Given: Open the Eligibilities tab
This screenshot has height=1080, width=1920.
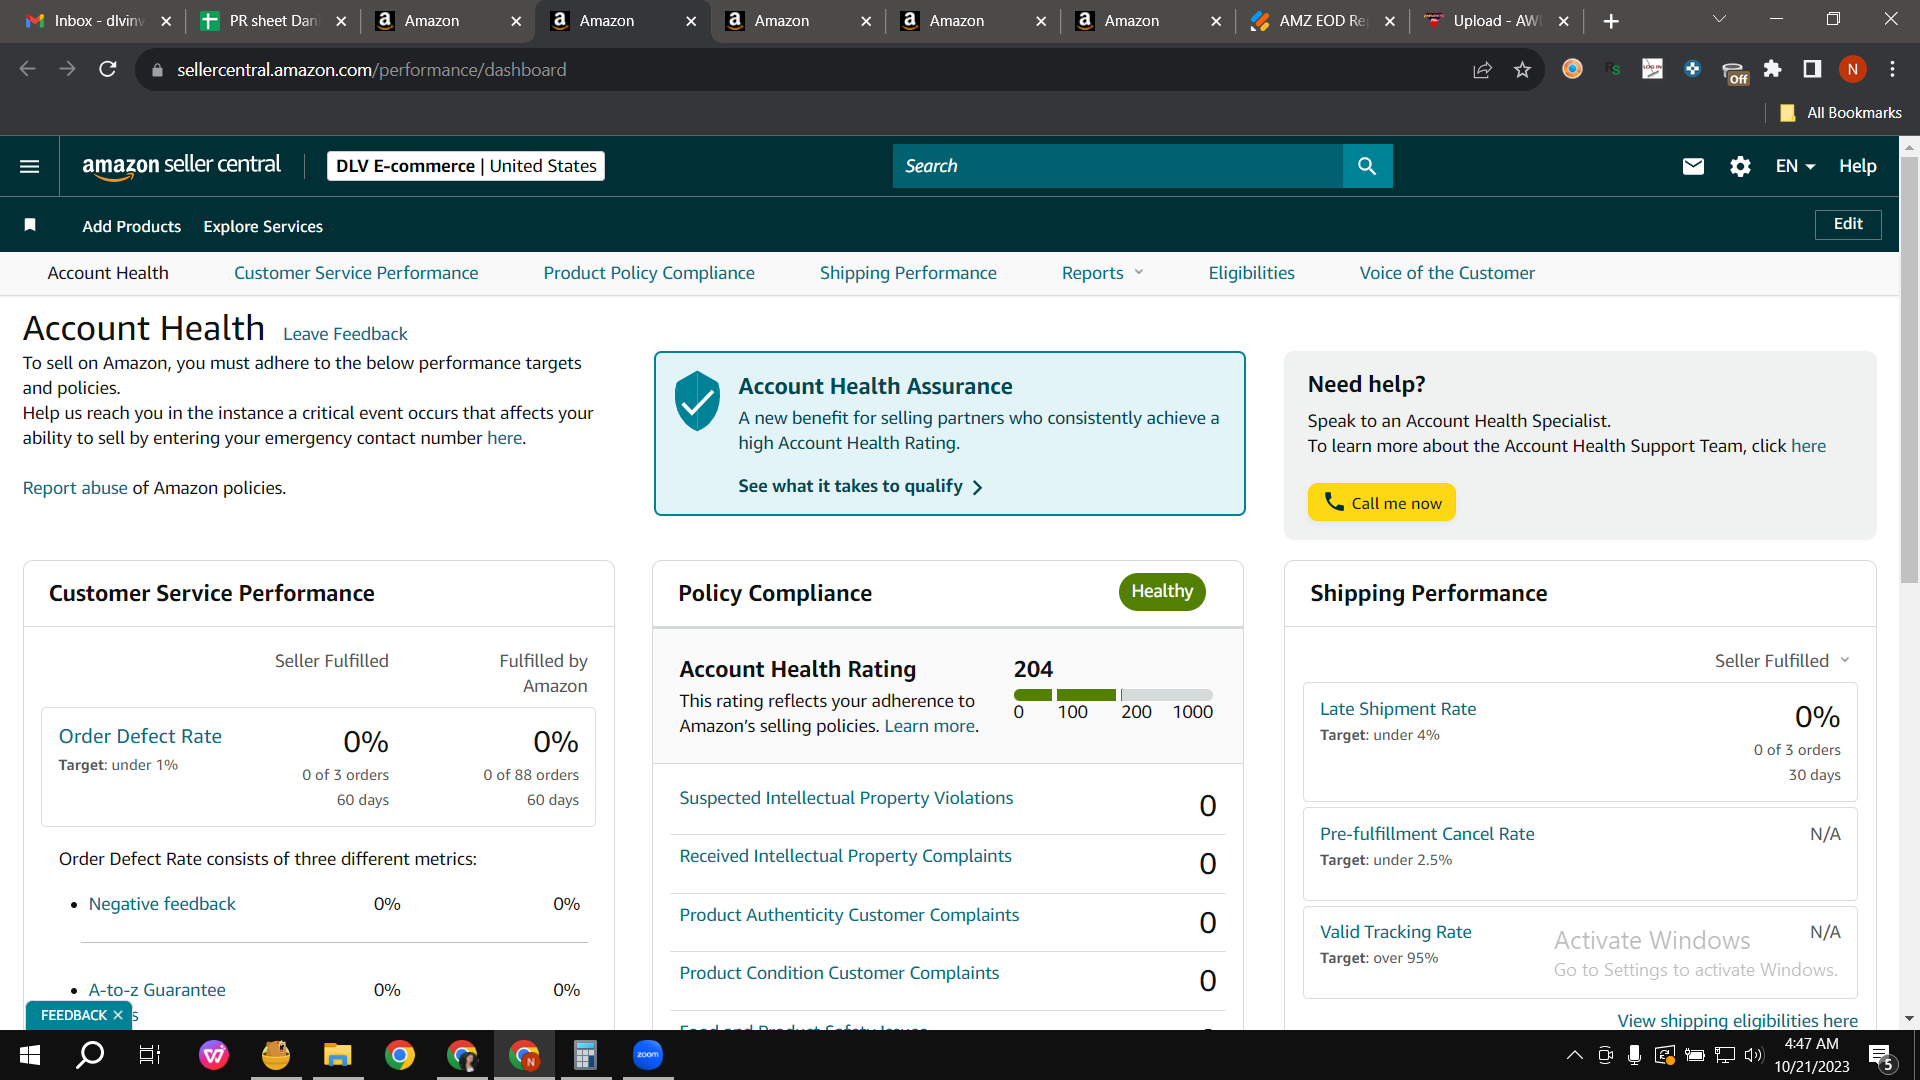Looking at the screenshot, I should tap(1251, 273).
